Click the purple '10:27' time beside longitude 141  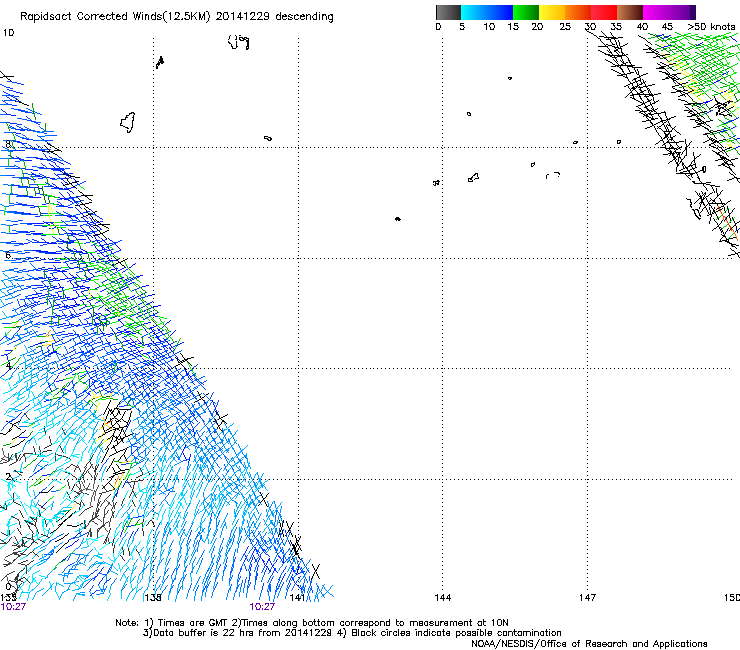[262, 607]
